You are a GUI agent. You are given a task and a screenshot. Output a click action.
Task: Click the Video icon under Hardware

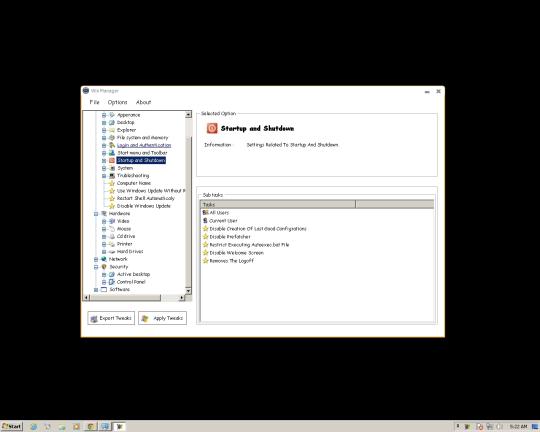(x=112, y=221)
